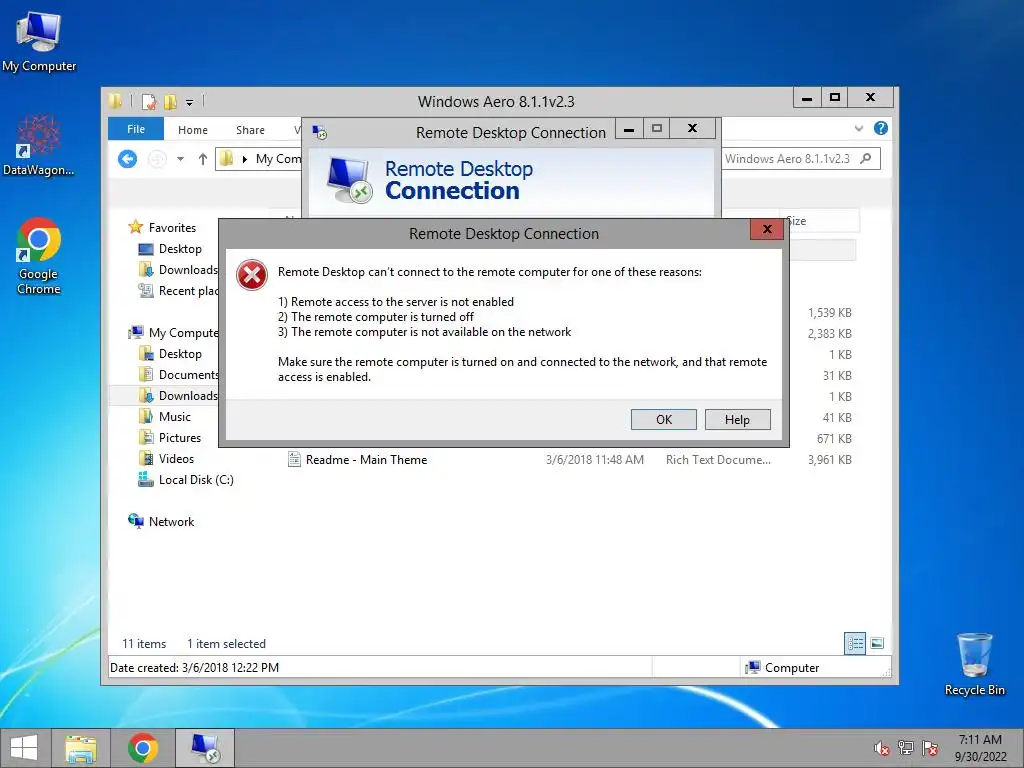The image size is (1024, 768).
Task: Open the Action Center flag icon
Action: click(930, 748)
